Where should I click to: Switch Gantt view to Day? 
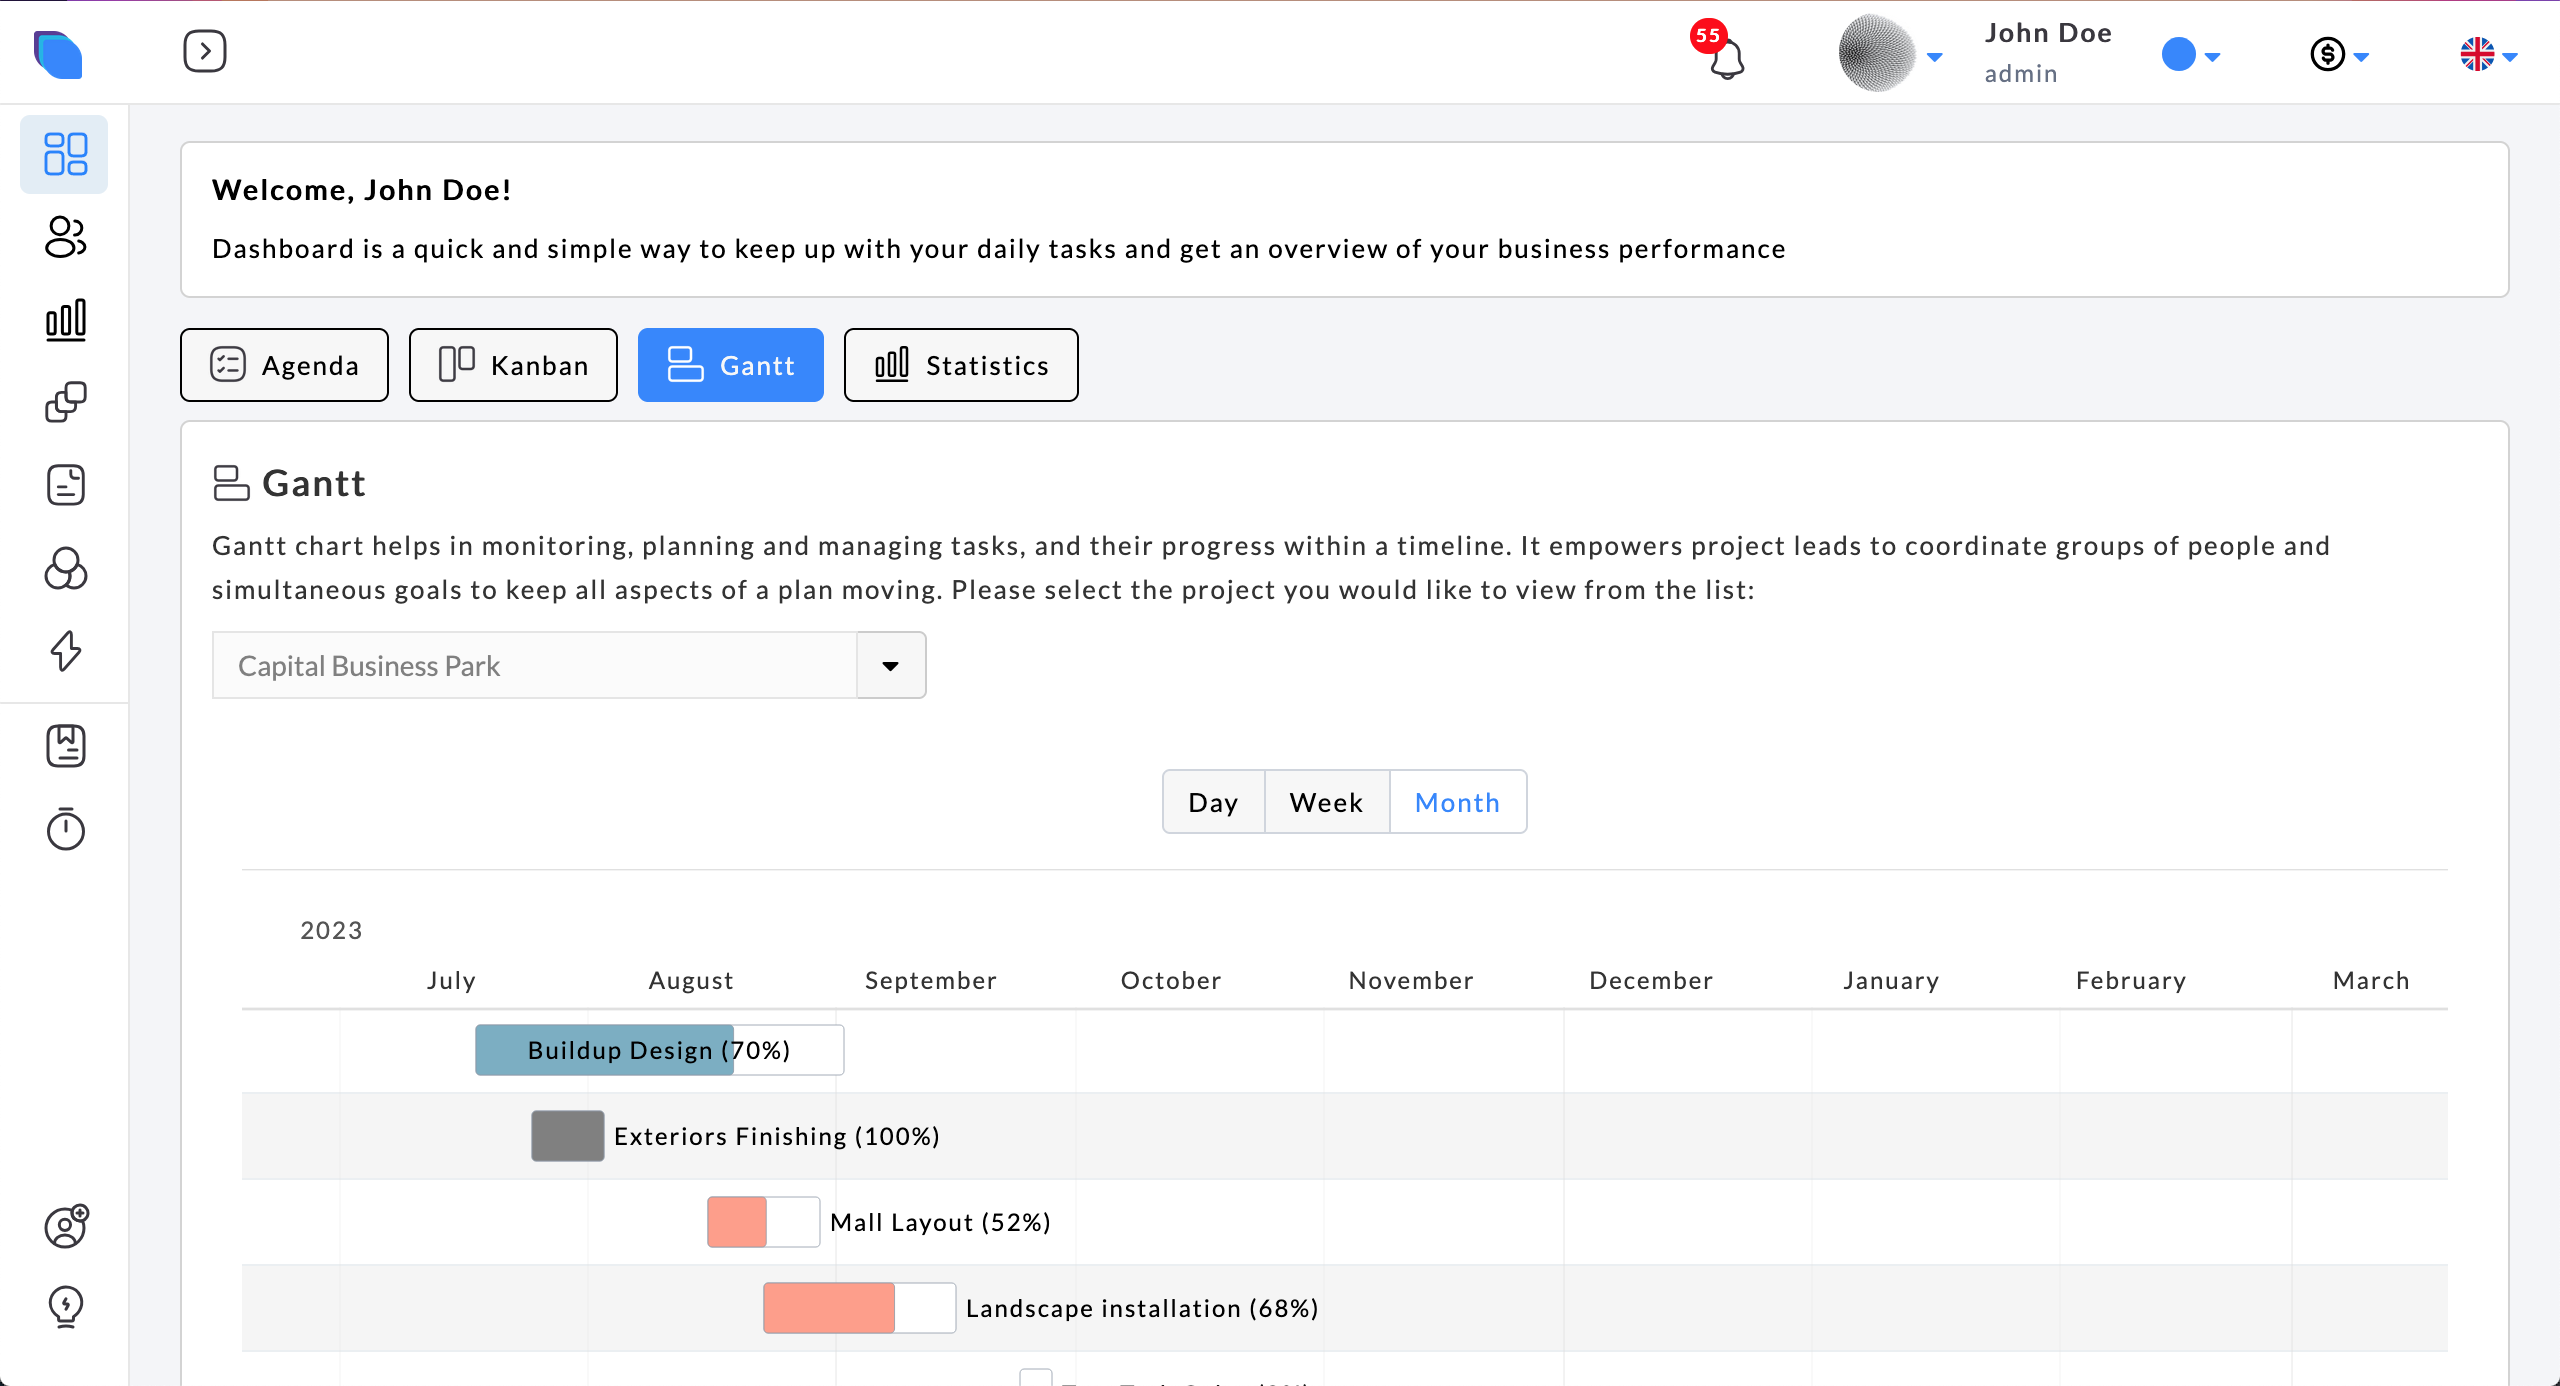[1213, 802]
